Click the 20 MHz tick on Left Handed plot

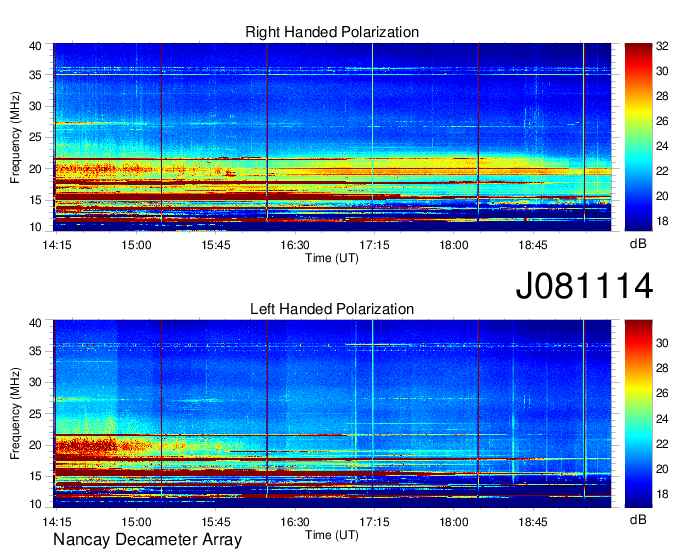point(35,445)
